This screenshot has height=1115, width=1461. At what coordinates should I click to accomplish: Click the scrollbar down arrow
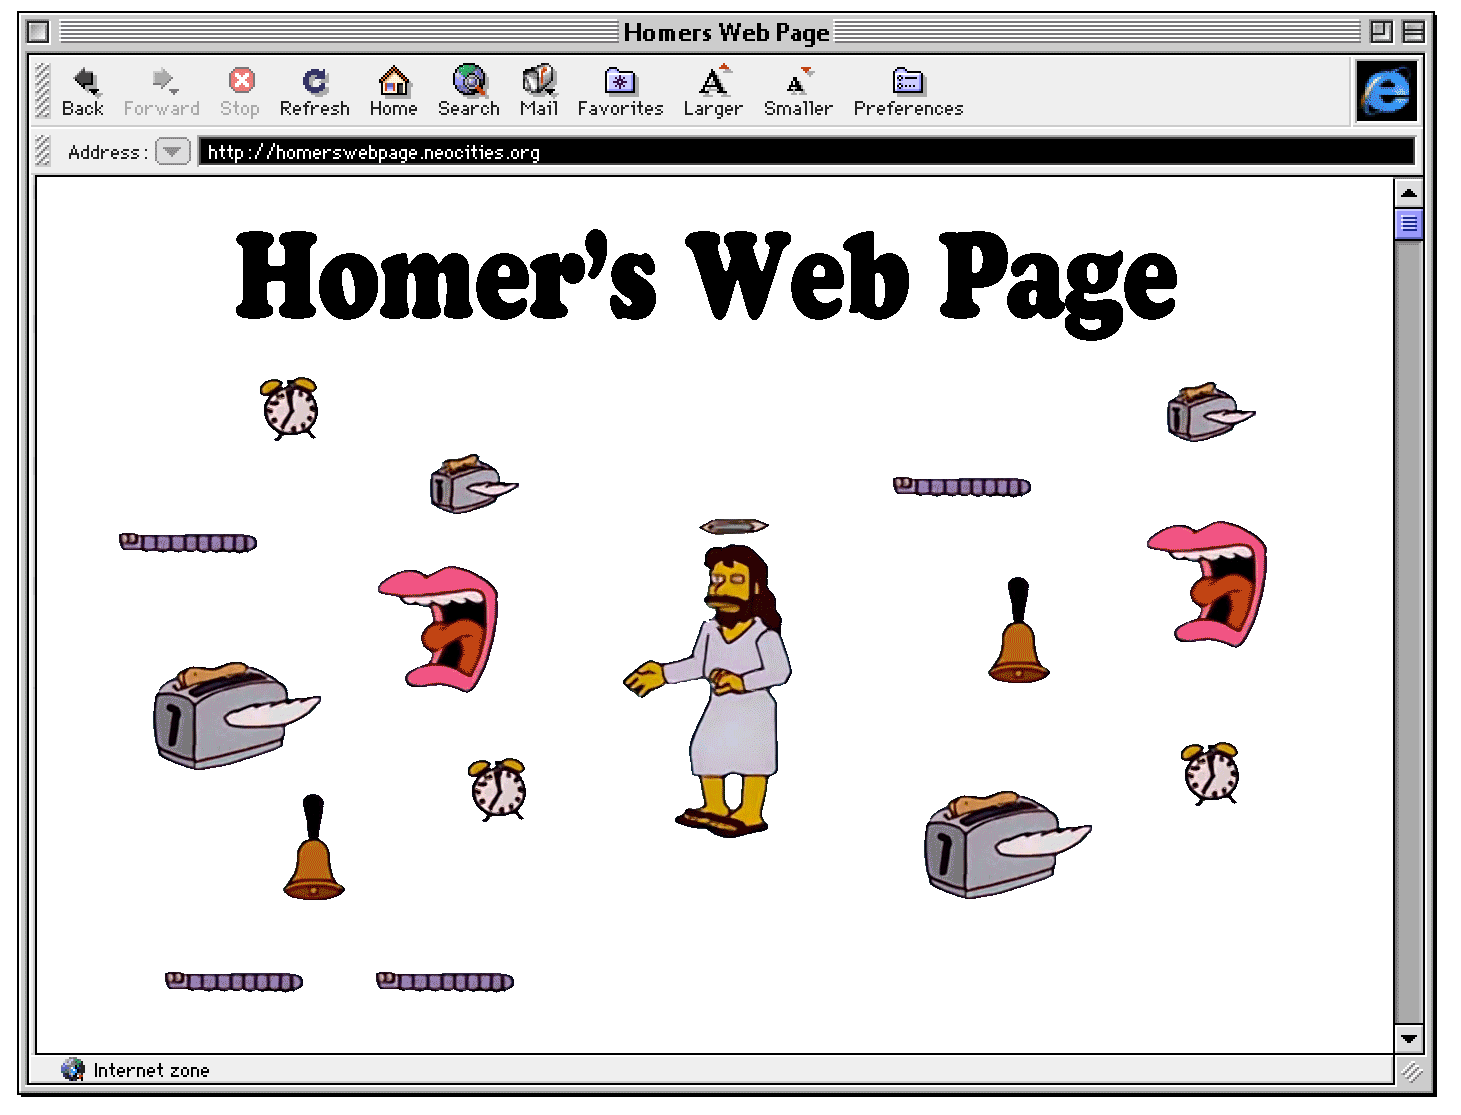1409,1040
